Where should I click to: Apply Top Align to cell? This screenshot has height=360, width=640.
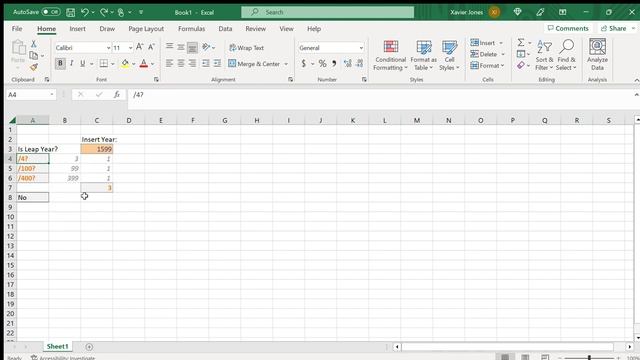tap(169, 47)
